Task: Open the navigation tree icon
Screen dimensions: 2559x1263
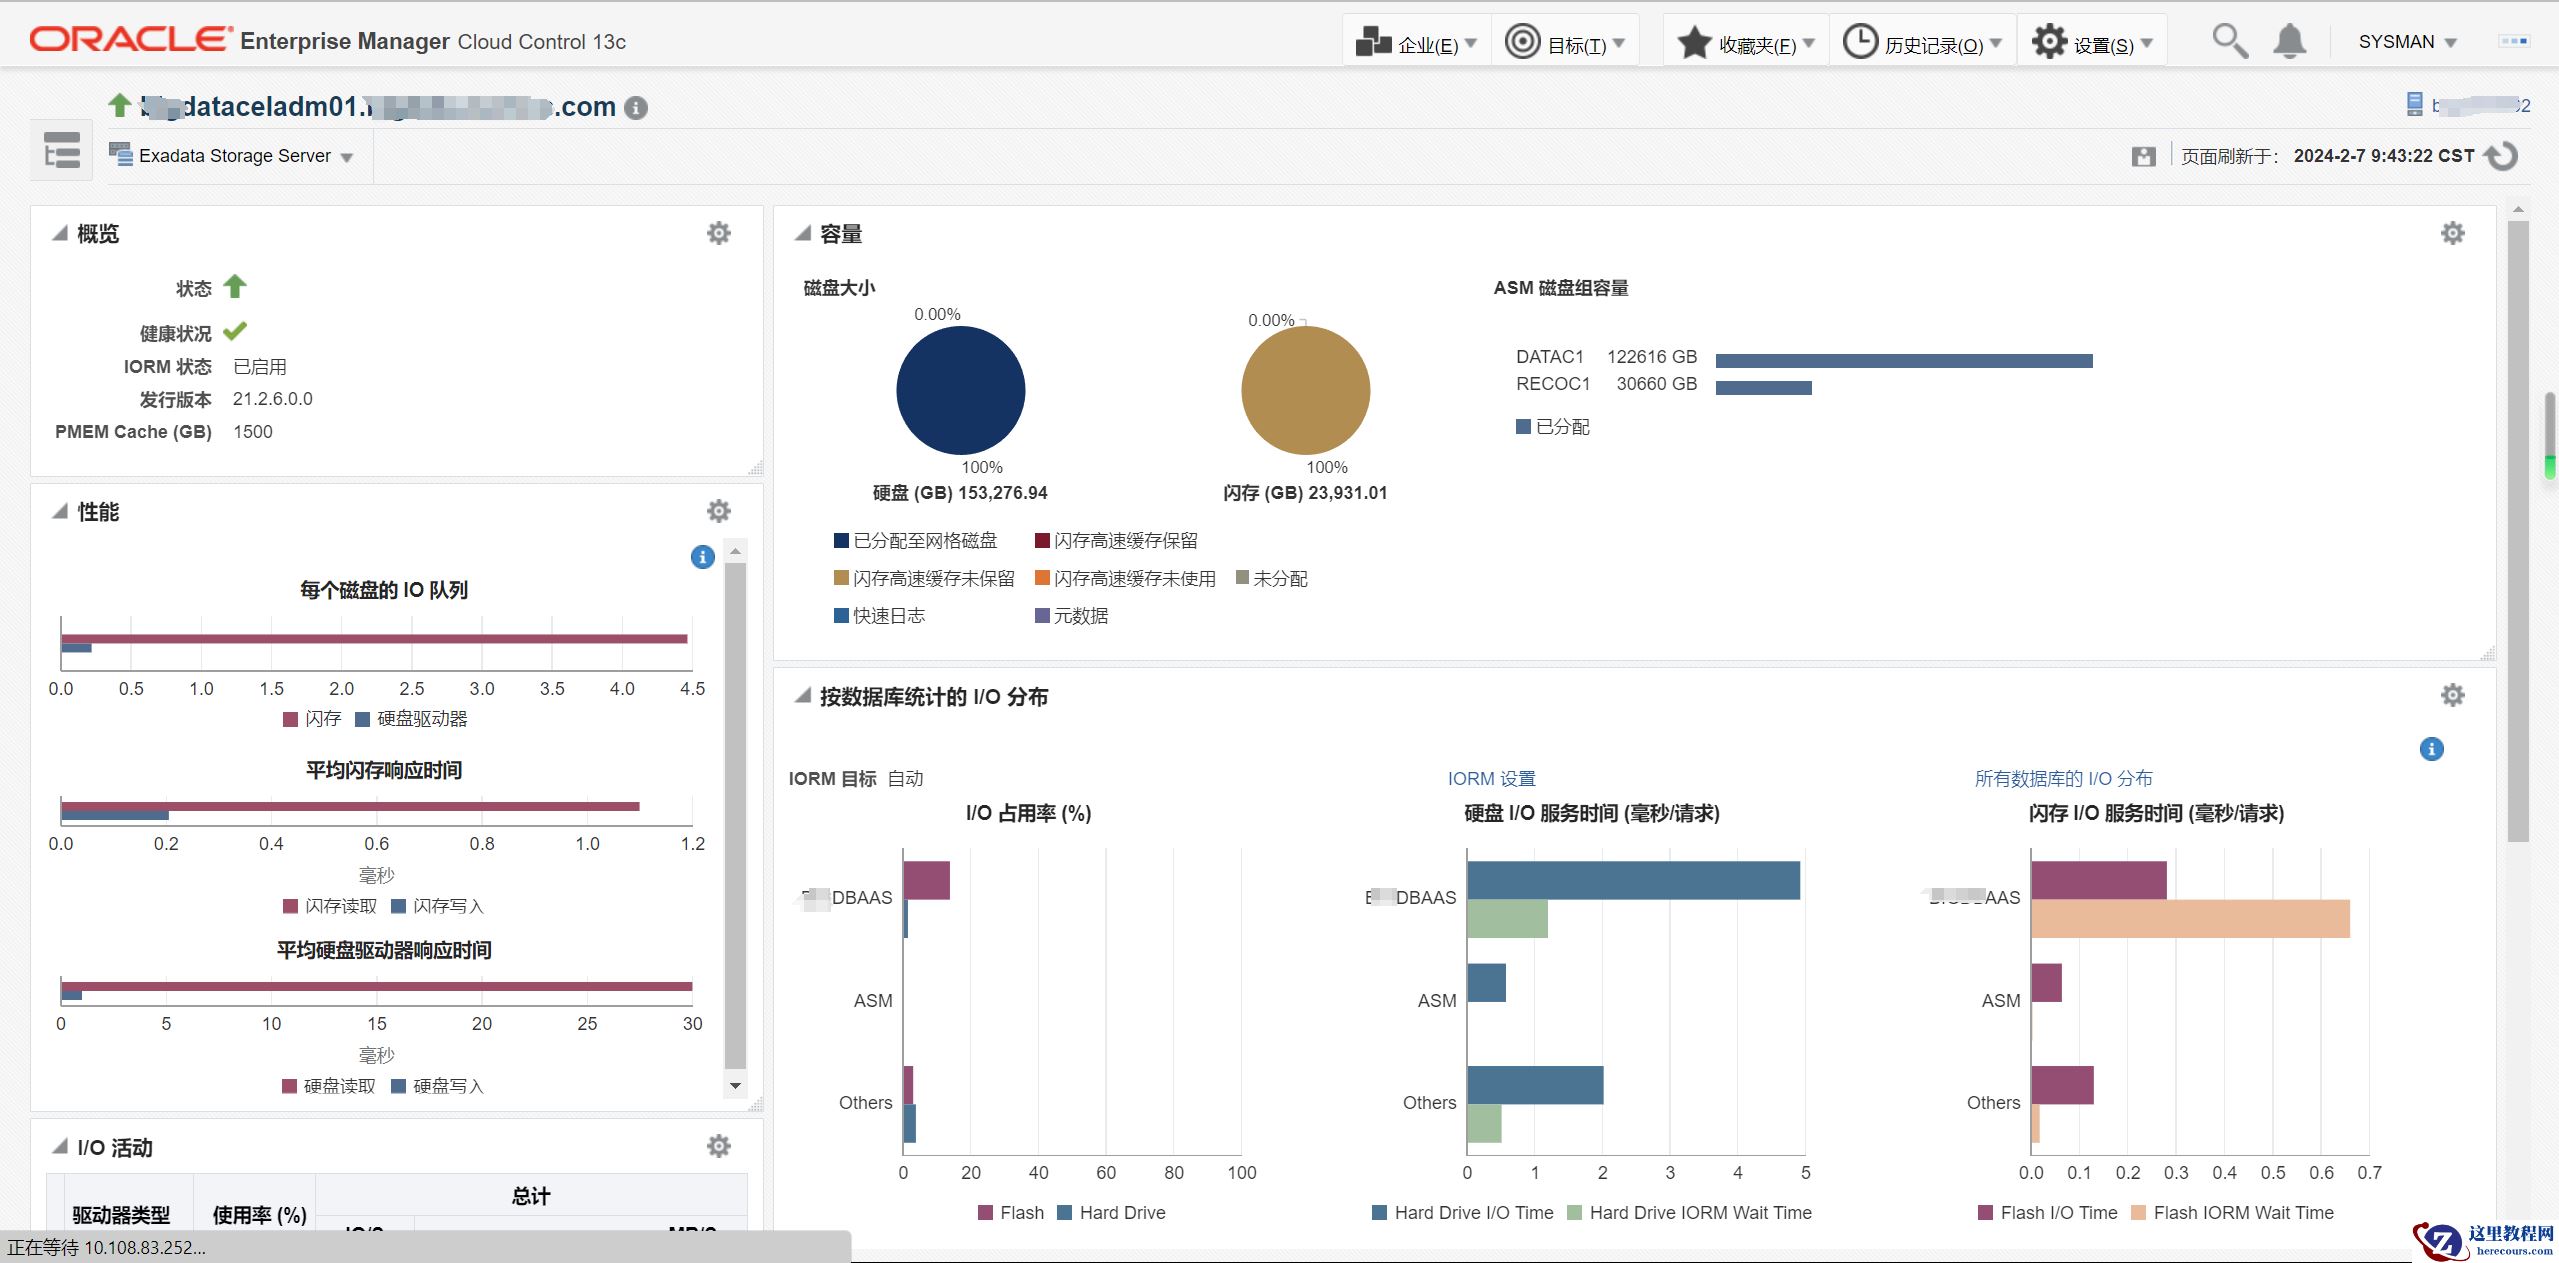Action: pos(62,151)
